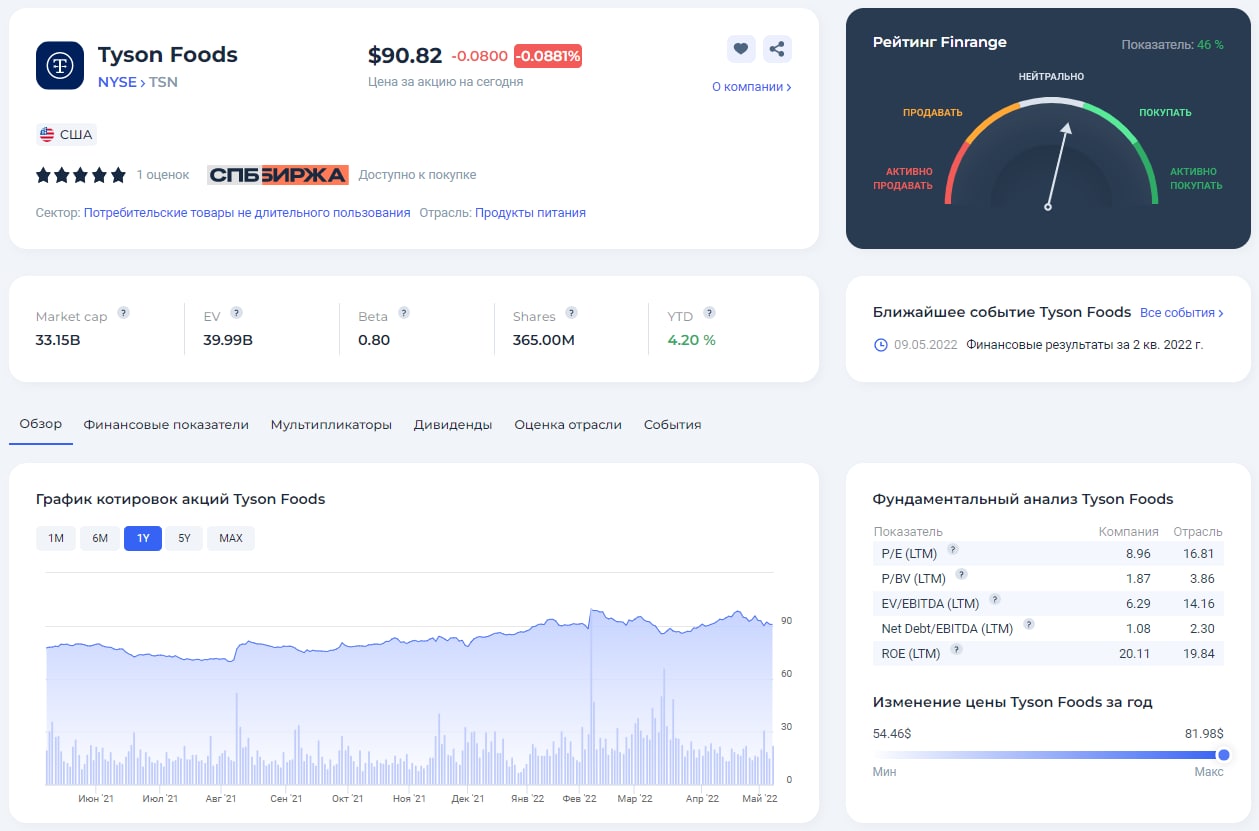Viewport: 1259px width, 831px height.
Task: Click the YTD help icon
Action: pos(709,312)
